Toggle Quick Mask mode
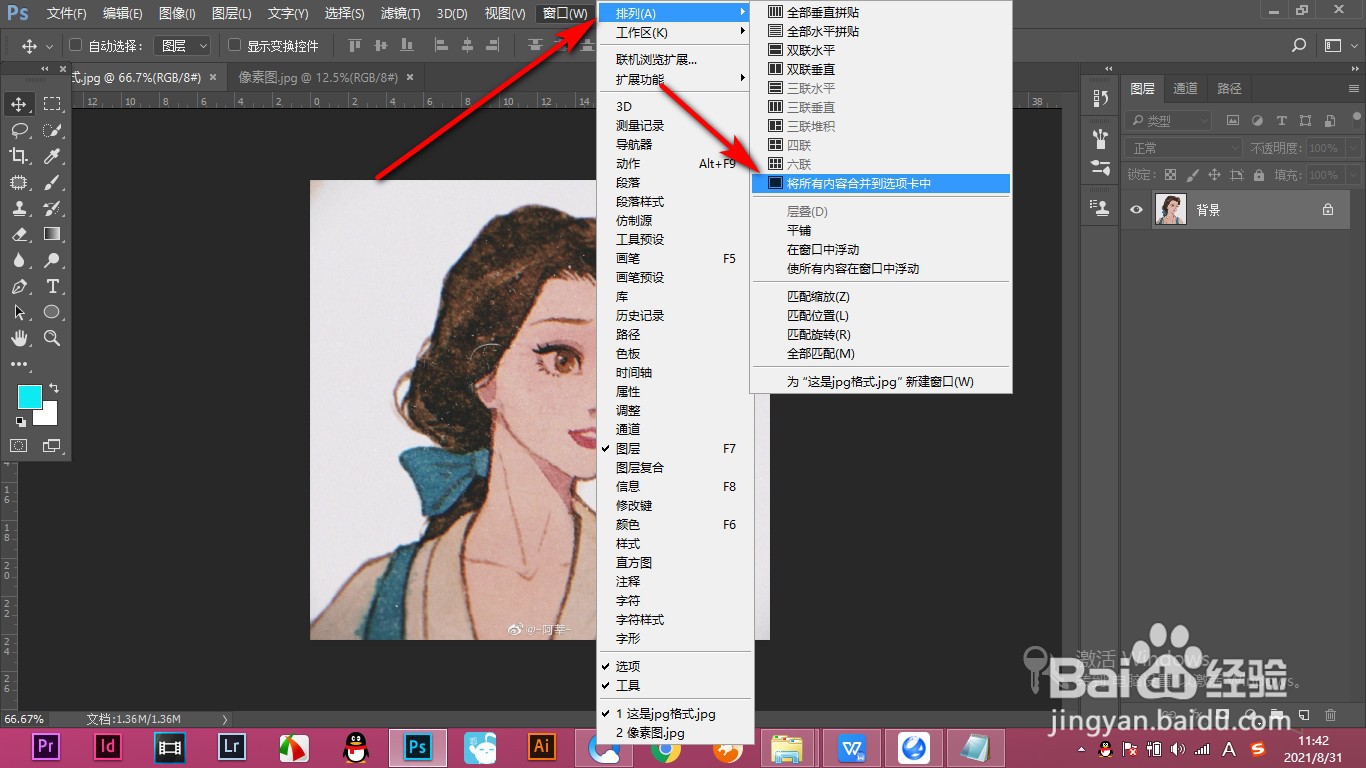This screenshot has width=1366, height=768. pyautogui.click(x=19, y=445)
